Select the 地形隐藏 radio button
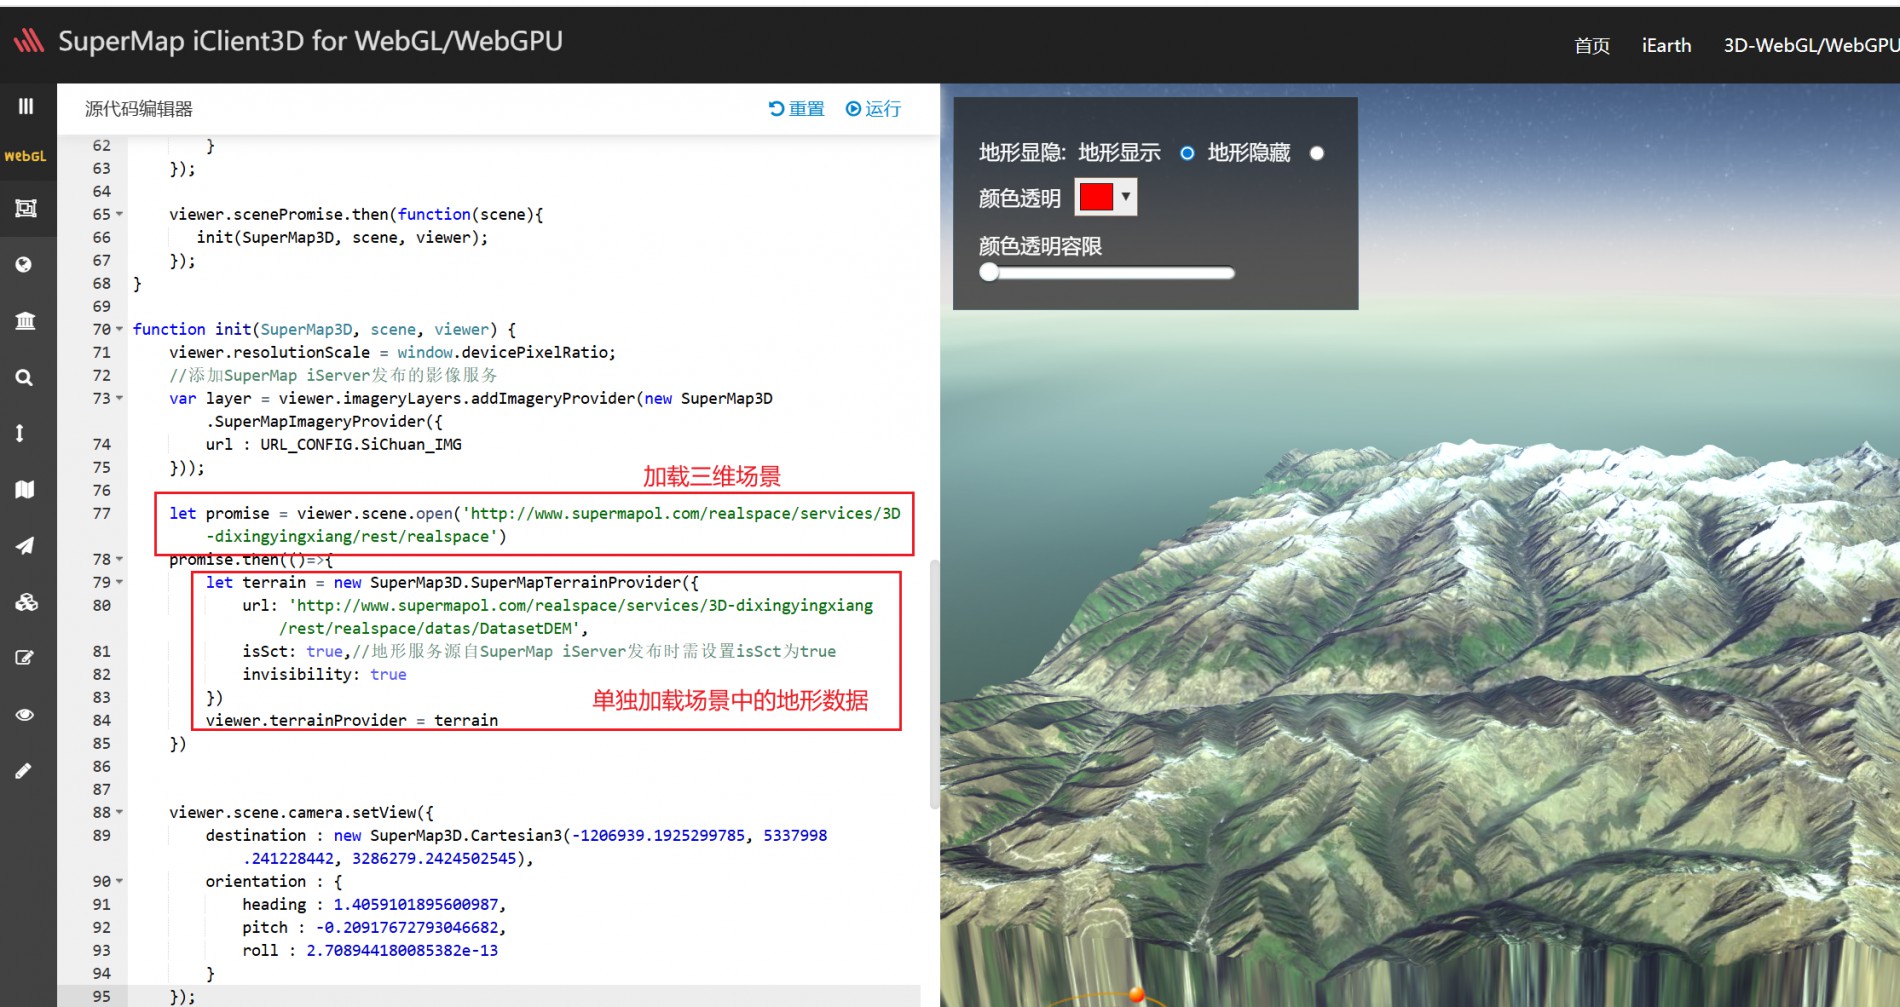Viewport: 1900px width, 1007px height. pos(1317,153)
